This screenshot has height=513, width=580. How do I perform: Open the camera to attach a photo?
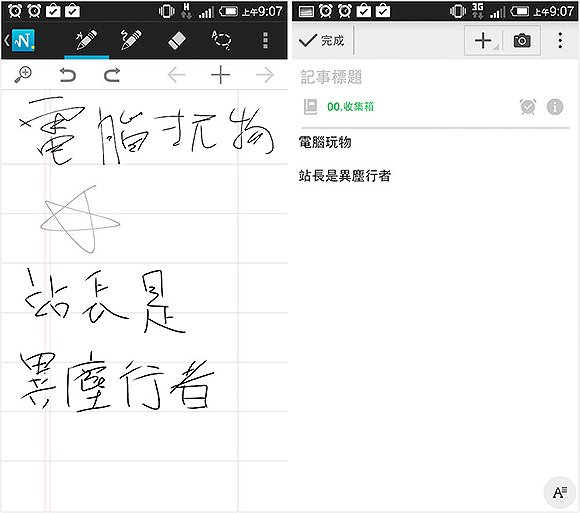(x=522, y=40)
